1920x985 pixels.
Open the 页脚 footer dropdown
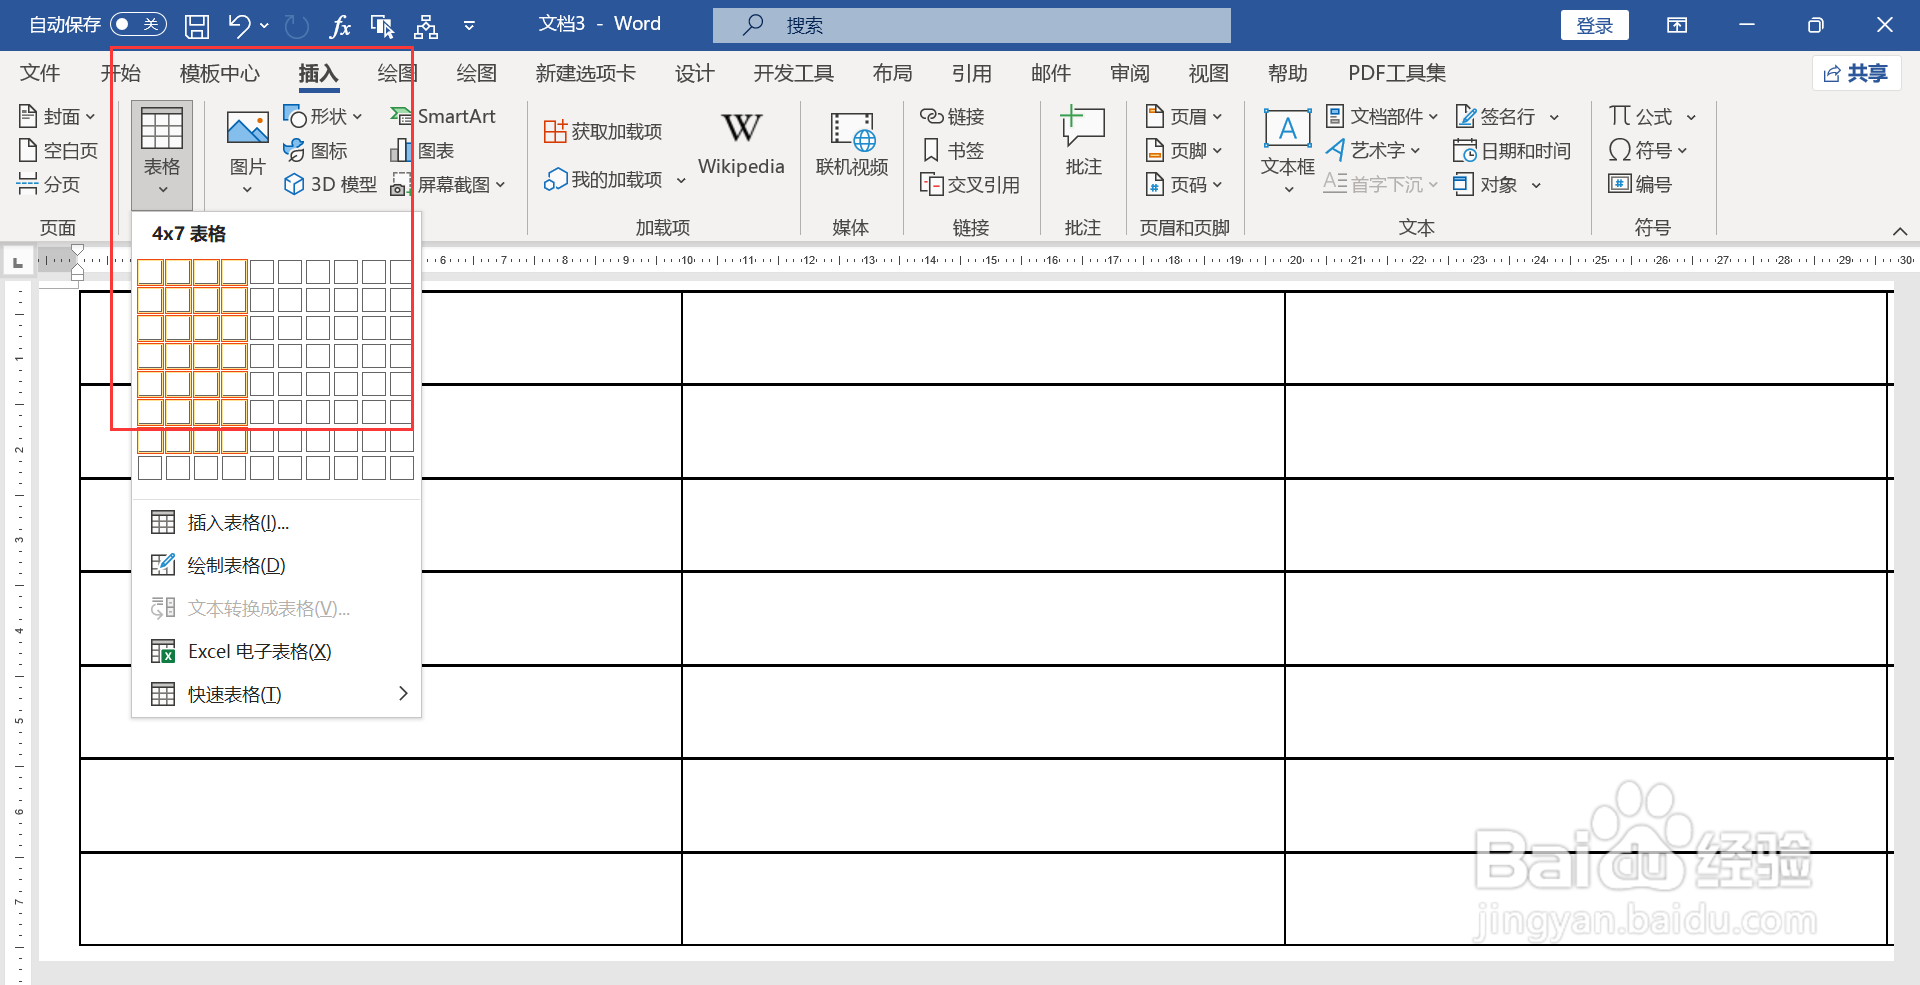click(x=1184, y=151)
